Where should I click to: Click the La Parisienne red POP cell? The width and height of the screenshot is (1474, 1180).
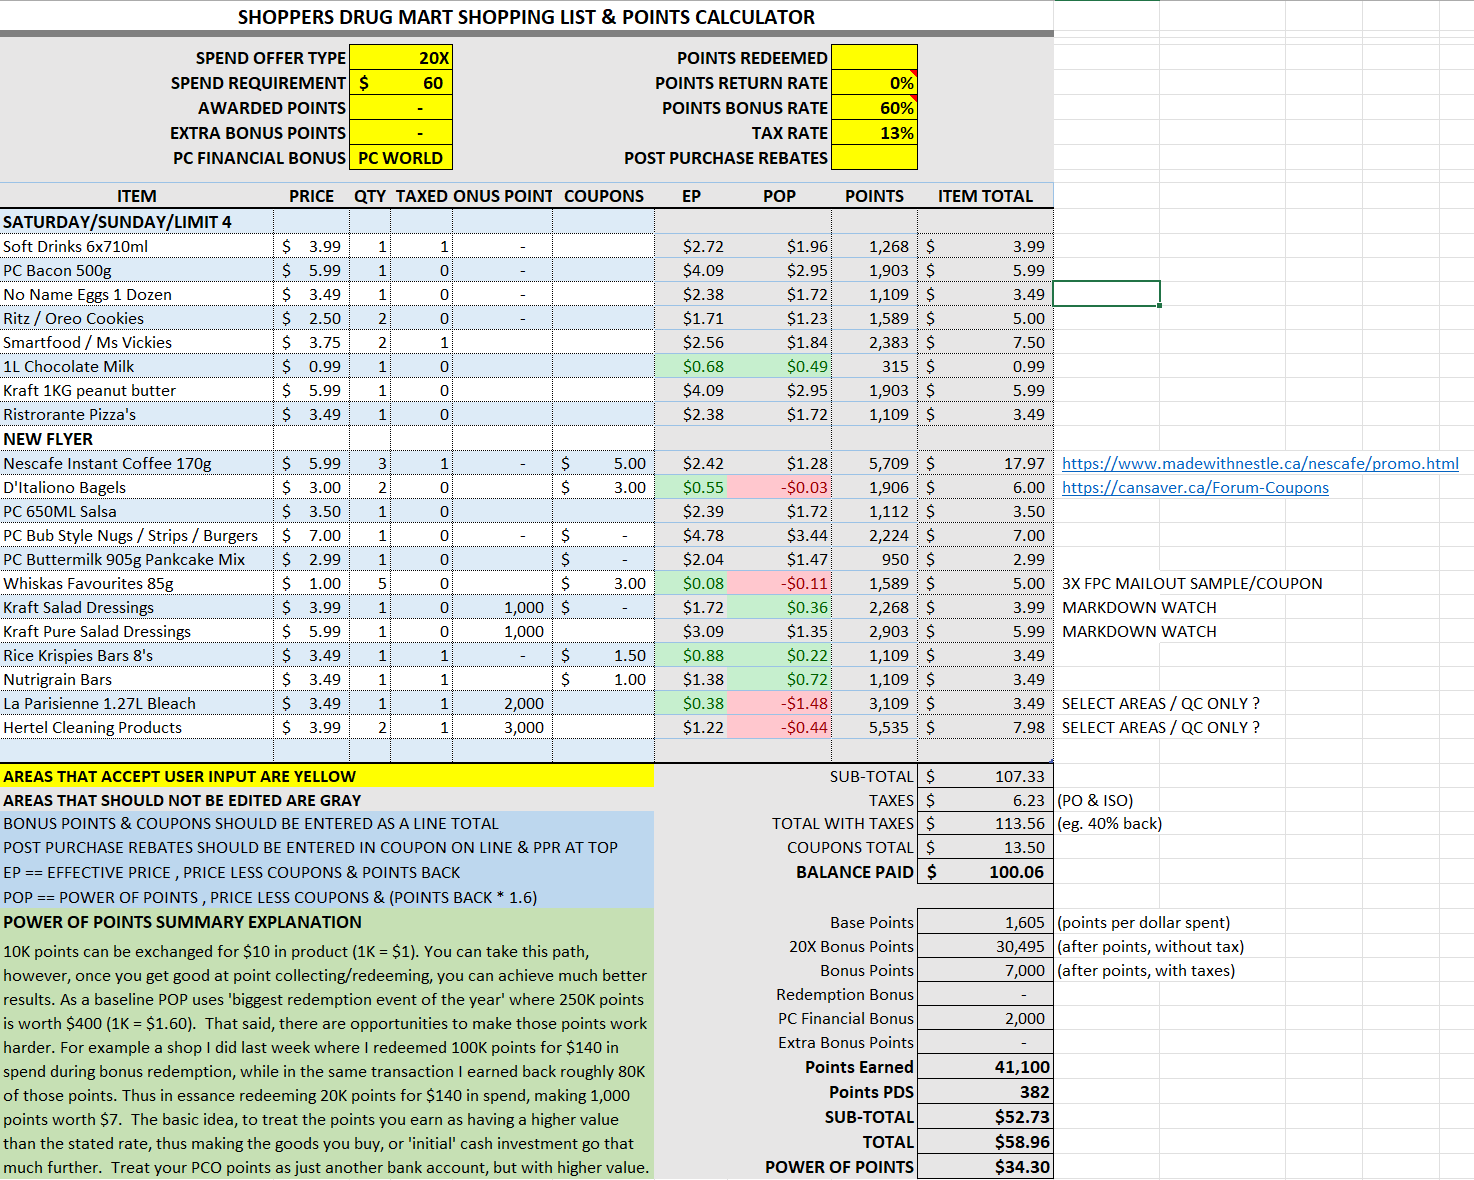pos(780,703)
